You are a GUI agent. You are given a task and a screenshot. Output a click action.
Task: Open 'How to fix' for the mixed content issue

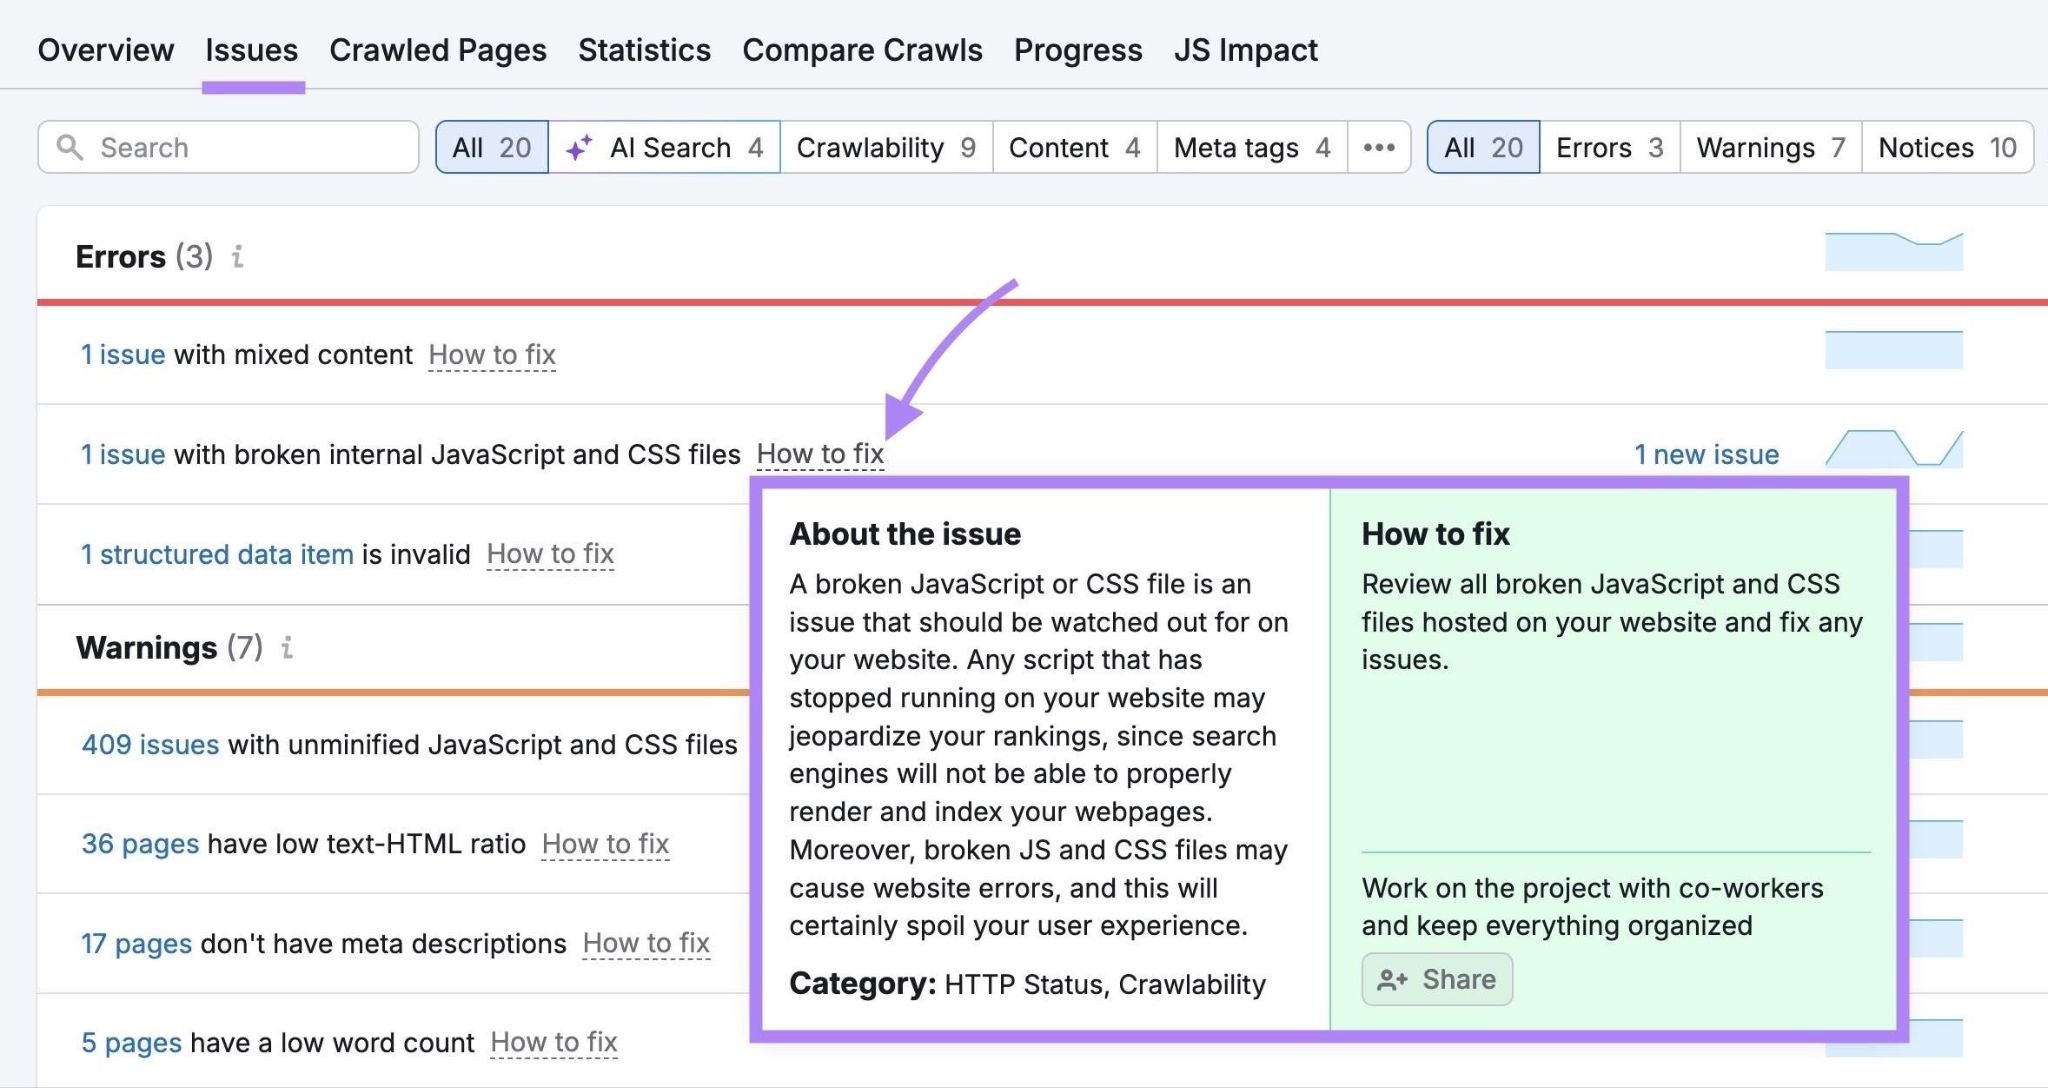point(492,355)
